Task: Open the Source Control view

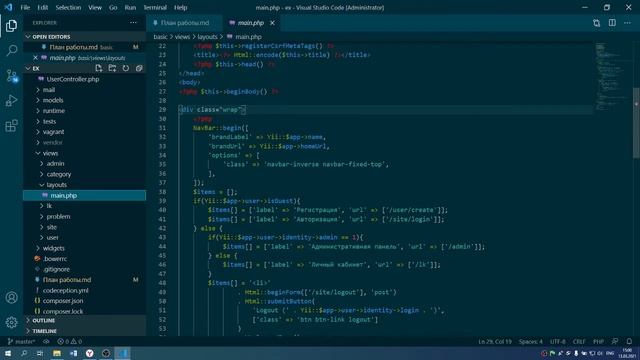Action: 11,76
